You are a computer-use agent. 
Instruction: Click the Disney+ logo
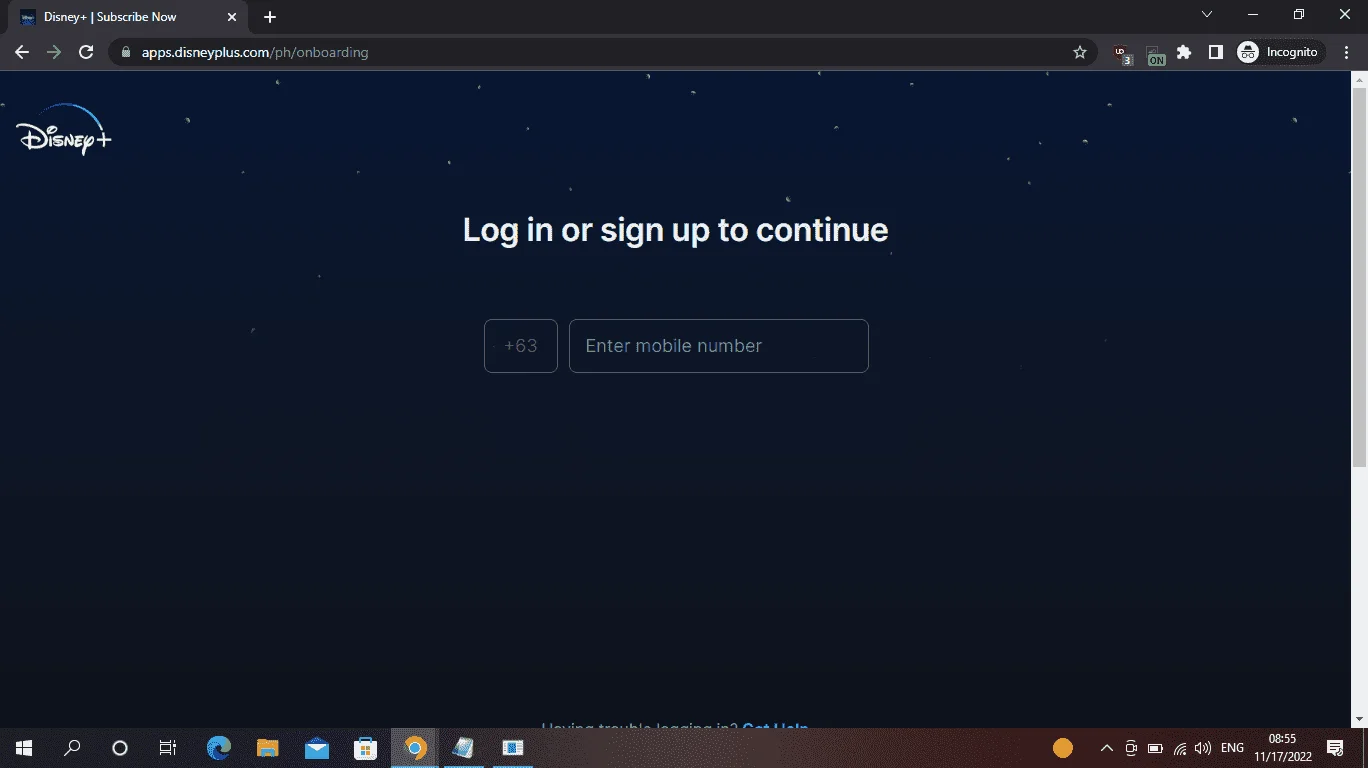64,131
